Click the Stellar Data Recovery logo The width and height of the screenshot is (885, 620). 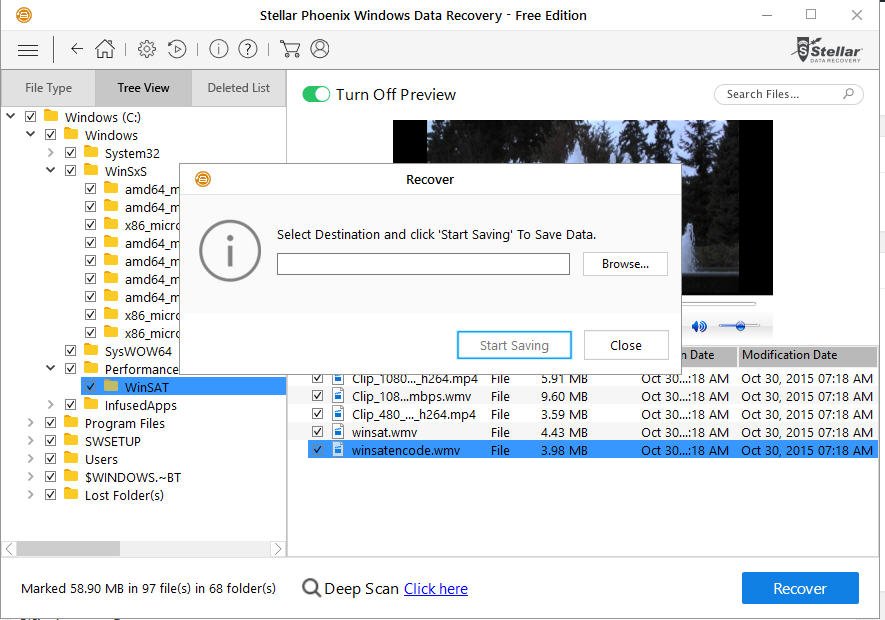(827, 50)
